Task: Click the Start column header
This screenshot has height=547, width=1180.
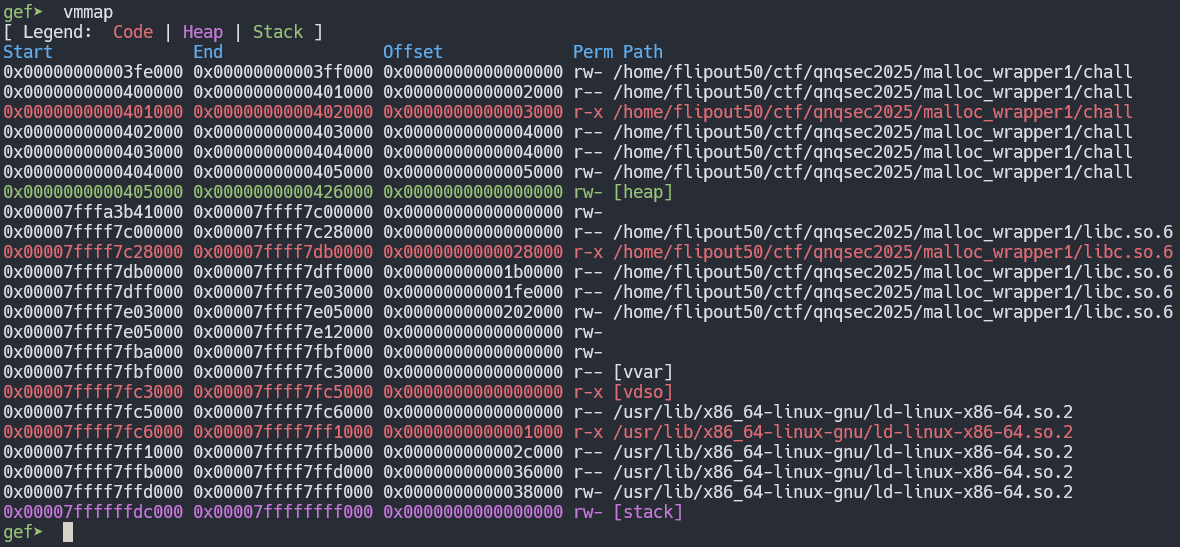Action: coord(28,52)
